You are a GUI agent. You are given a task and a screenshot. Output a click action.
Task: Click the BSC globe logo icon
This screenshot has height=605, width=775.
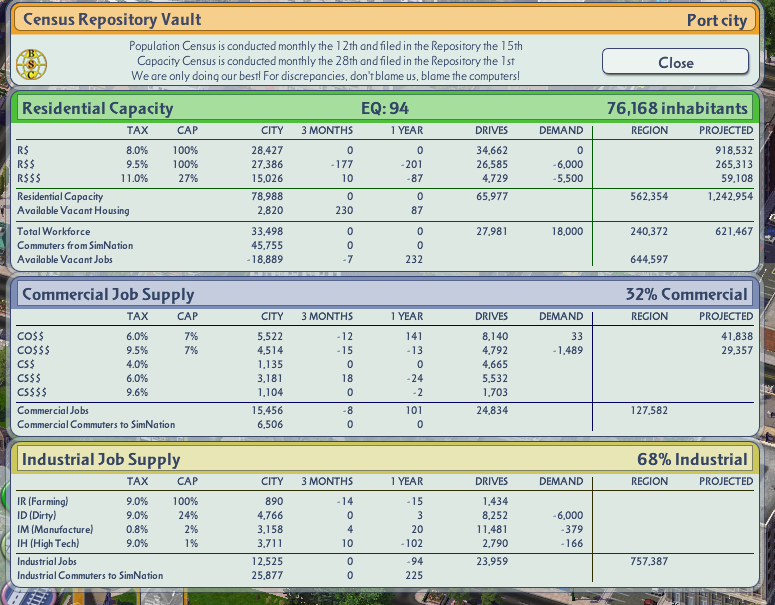click(x=31, y=64)
